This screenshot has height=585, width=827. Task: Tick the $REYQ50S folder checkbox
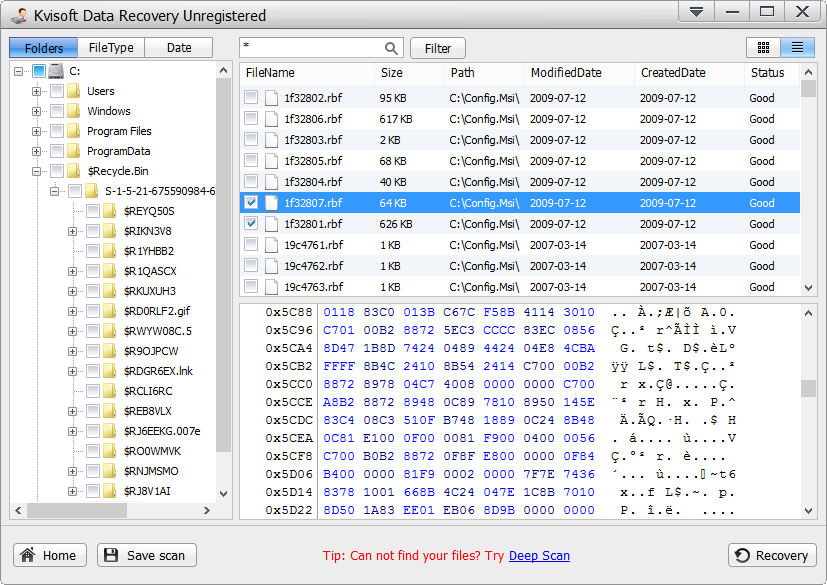tap(93, 211)
